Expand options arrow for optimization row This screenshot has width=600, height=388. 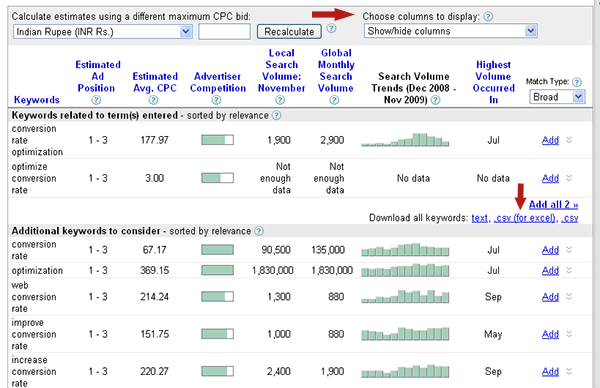(x=569, y=270)
